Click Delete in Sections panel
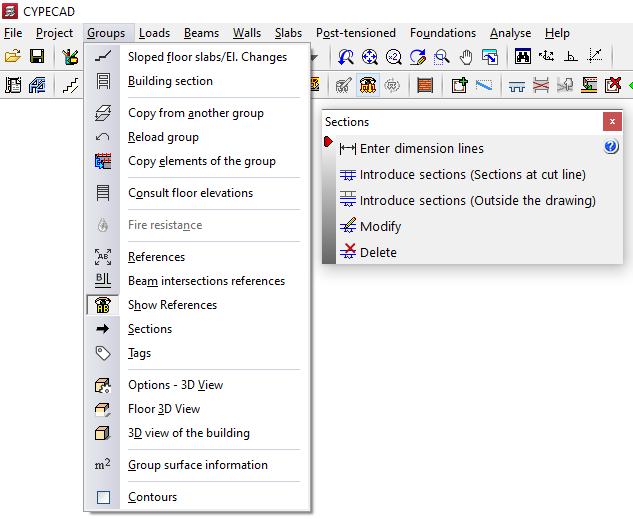This screenshot has height=519, width=633. point(378,252)
